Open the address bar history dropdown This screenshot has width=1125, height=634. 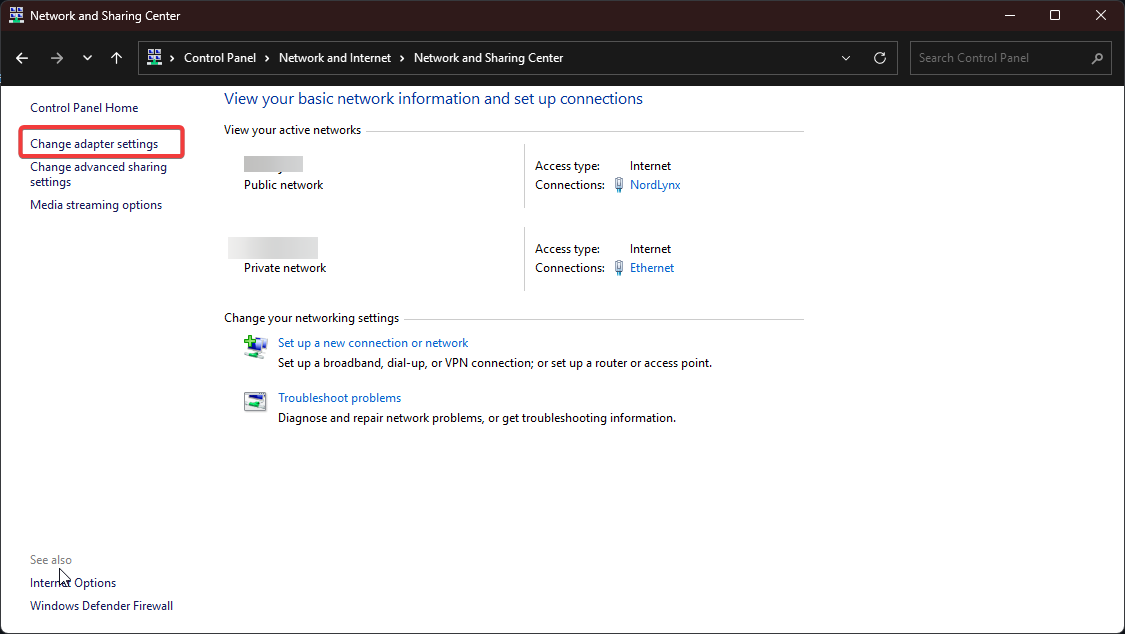click(845, 58)
